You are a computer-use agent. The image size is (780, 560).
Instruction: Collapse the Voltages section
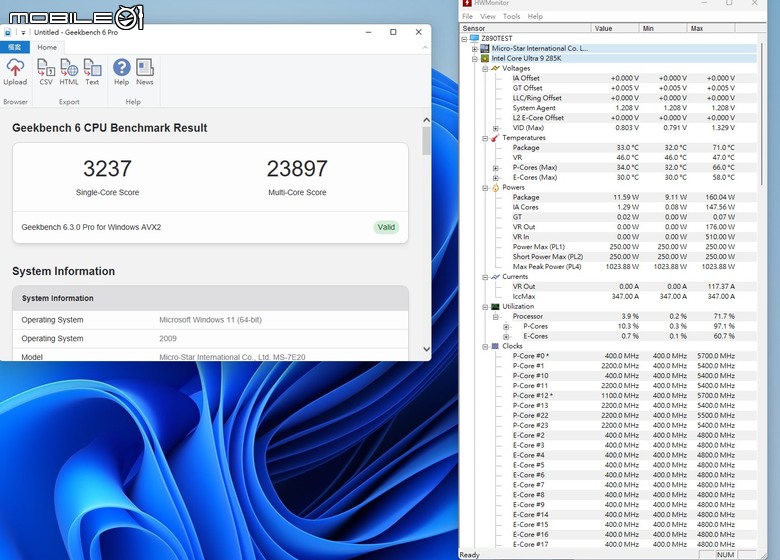[485, 69]
